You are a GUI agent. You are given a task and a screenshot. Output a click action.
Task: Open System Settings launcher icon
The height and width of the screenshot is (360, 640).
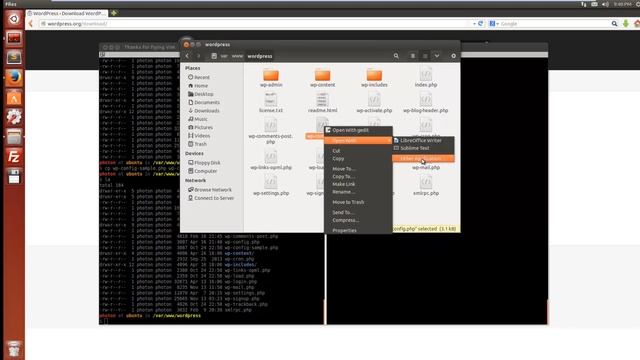click(x=14, y=118)
